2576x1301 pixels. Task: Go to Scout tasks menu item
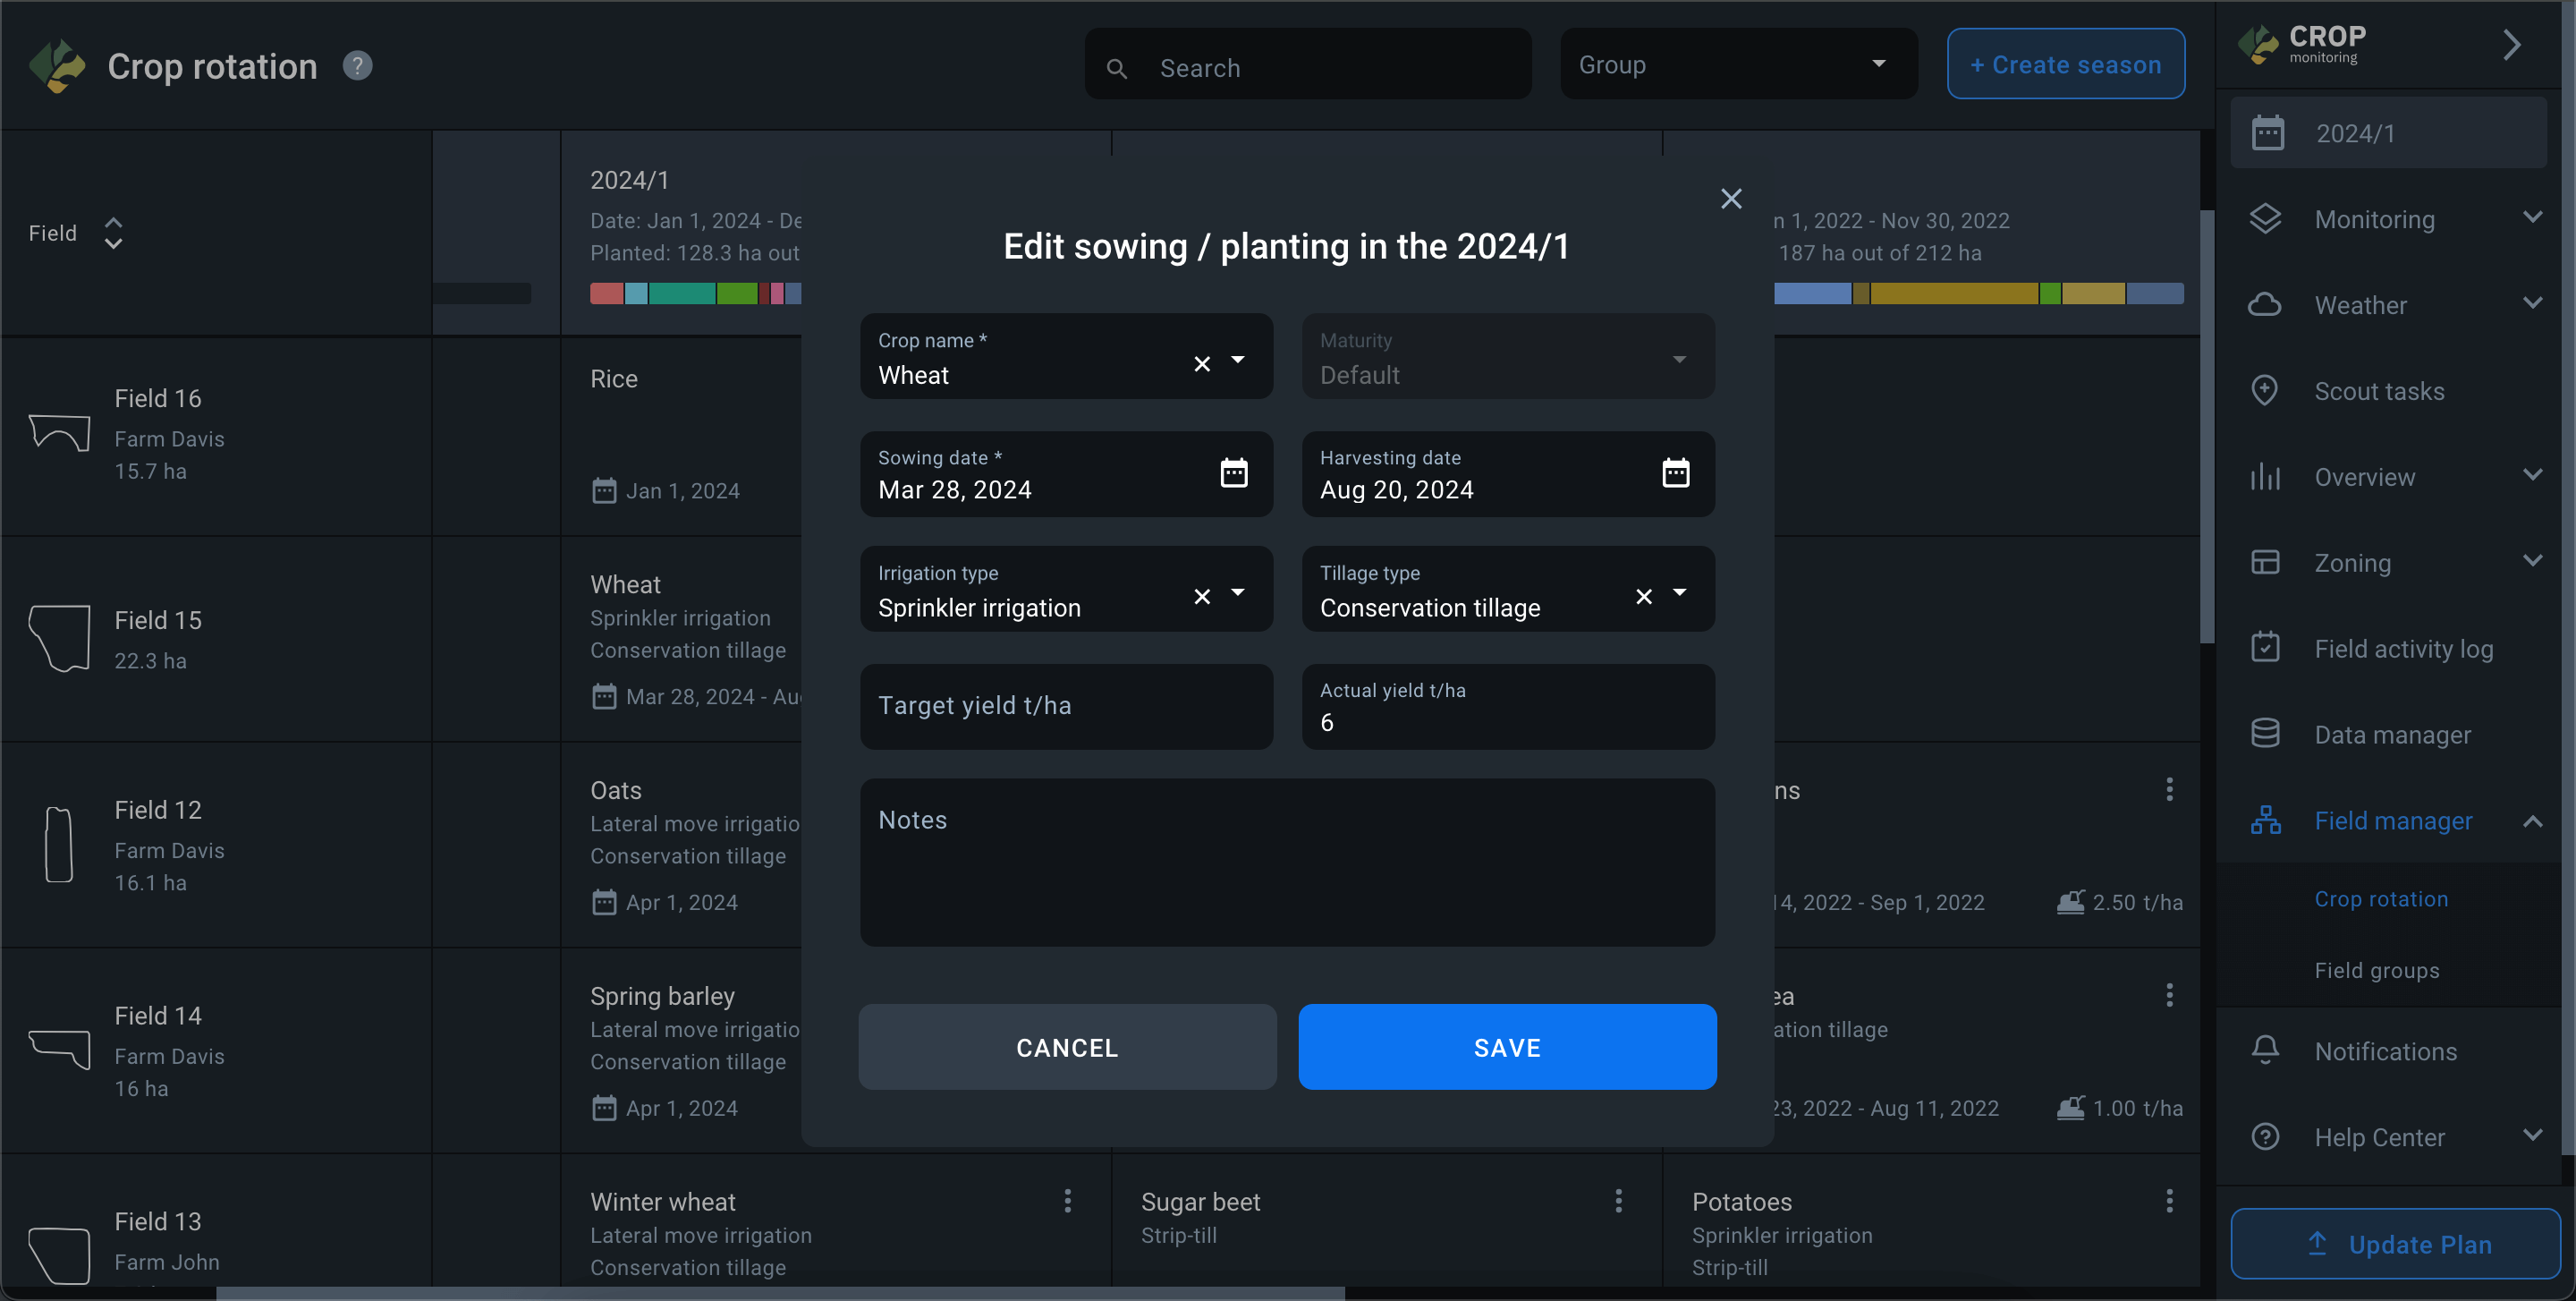(x=2378, y=391)
